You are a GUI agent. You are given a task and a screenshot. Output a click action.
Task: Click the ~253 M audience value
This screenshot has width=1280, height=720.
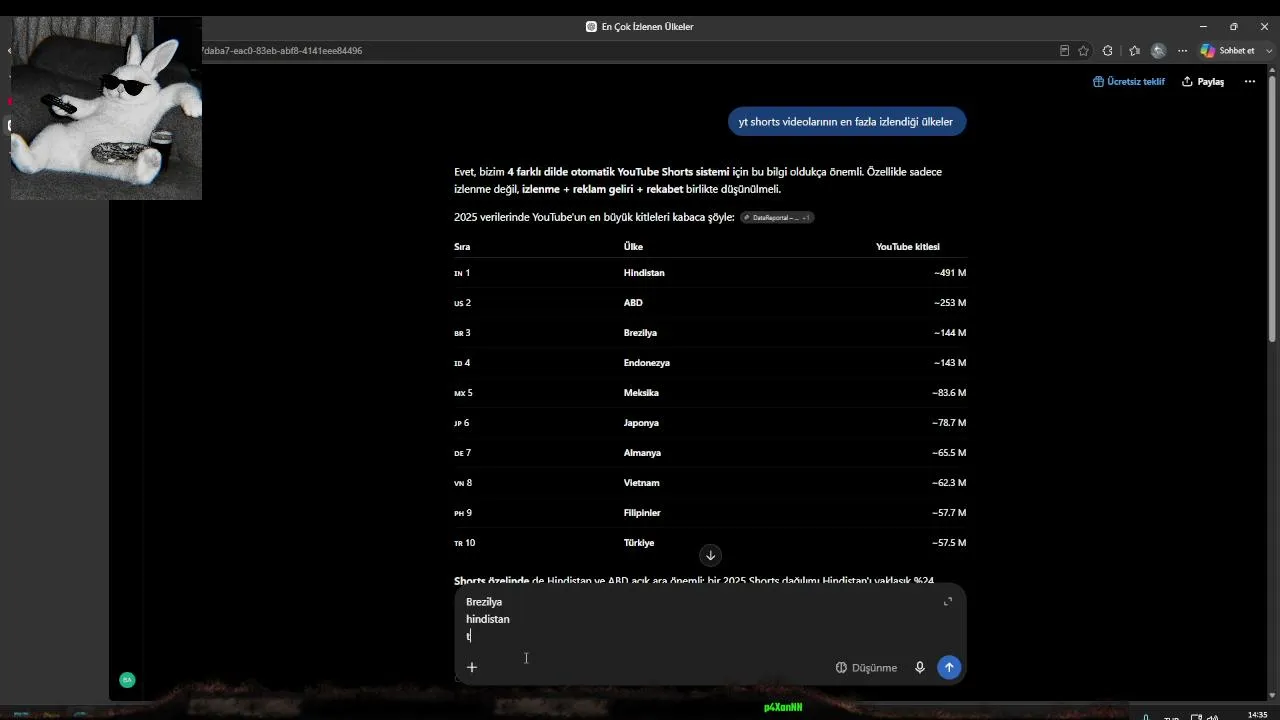(x=950, y=303)
